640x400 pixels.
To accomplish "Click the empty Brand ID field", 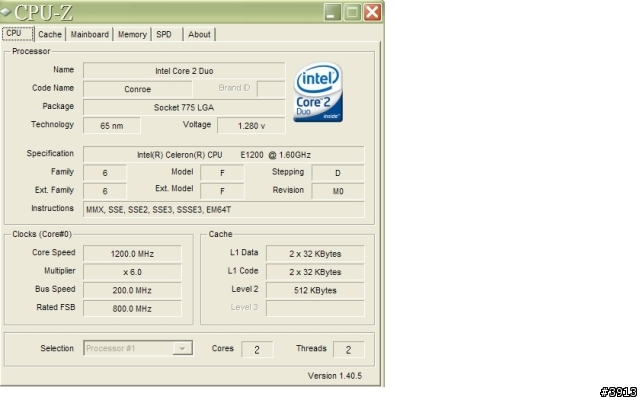I will 271,89.
